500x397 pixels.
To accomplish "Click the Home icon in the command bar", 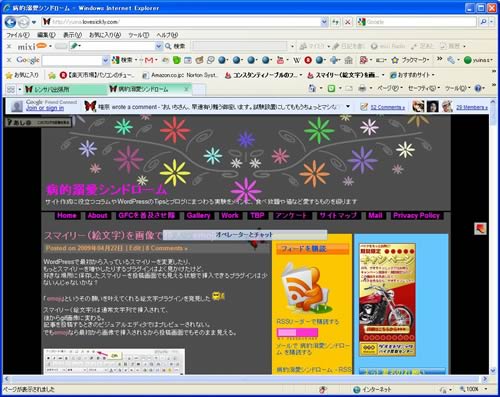I will click(312, 88).
